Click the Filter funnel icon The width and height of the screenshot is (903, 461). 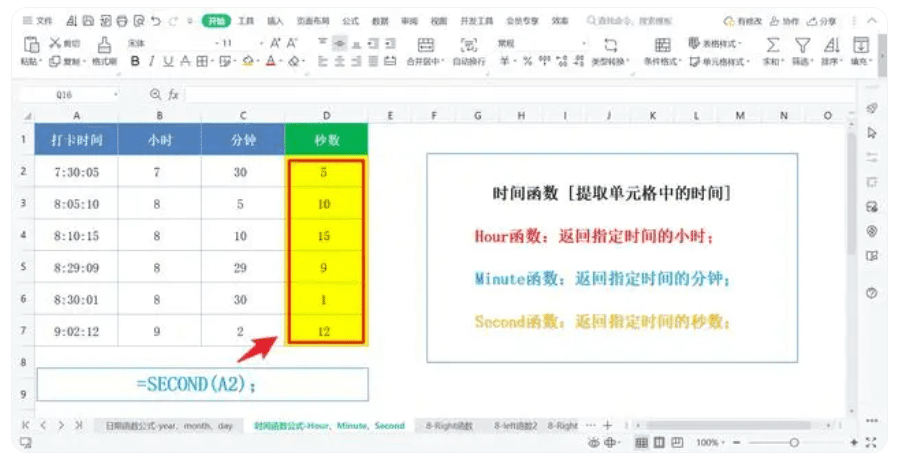click(802, 44)
